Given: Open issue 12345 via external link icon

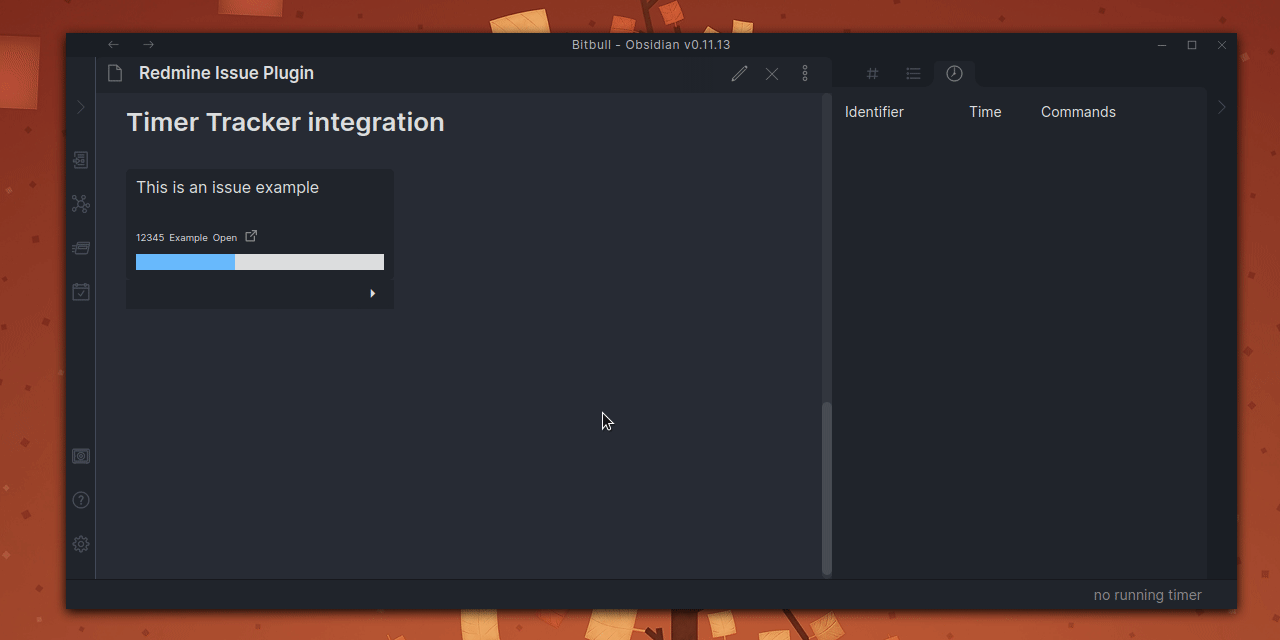Looking at the screenshot, I should [252, 236].
